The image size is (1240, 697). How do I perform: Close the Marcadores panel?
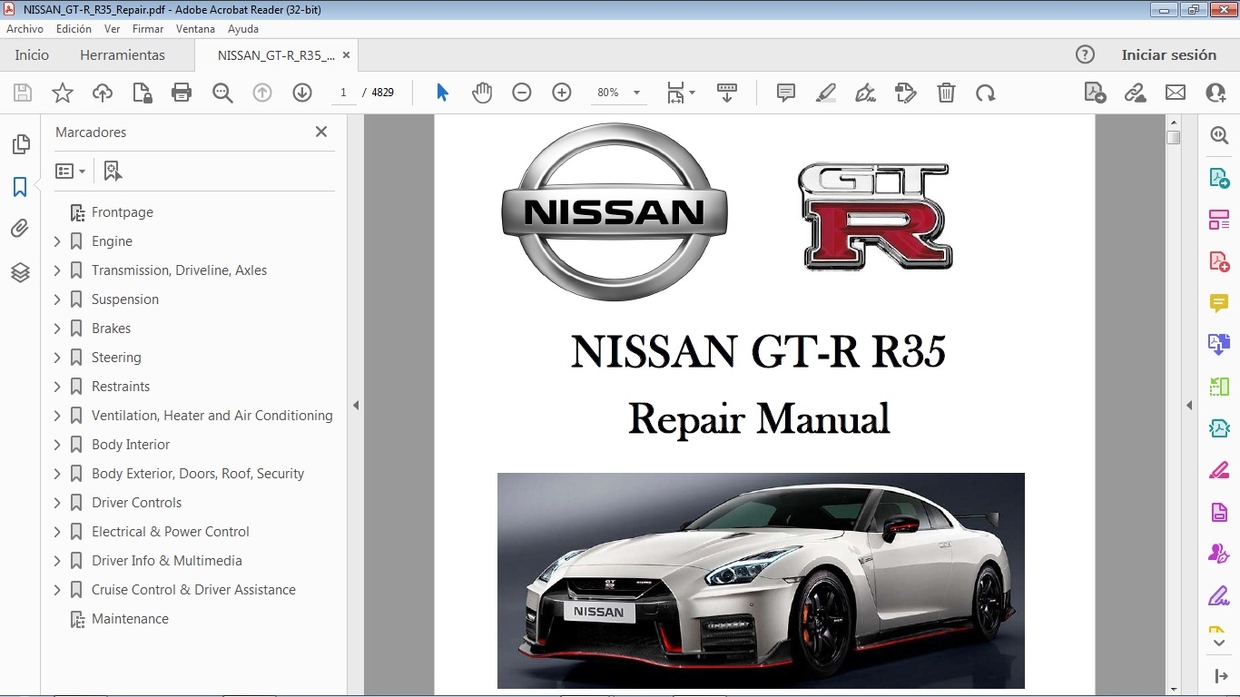[321, 131]
